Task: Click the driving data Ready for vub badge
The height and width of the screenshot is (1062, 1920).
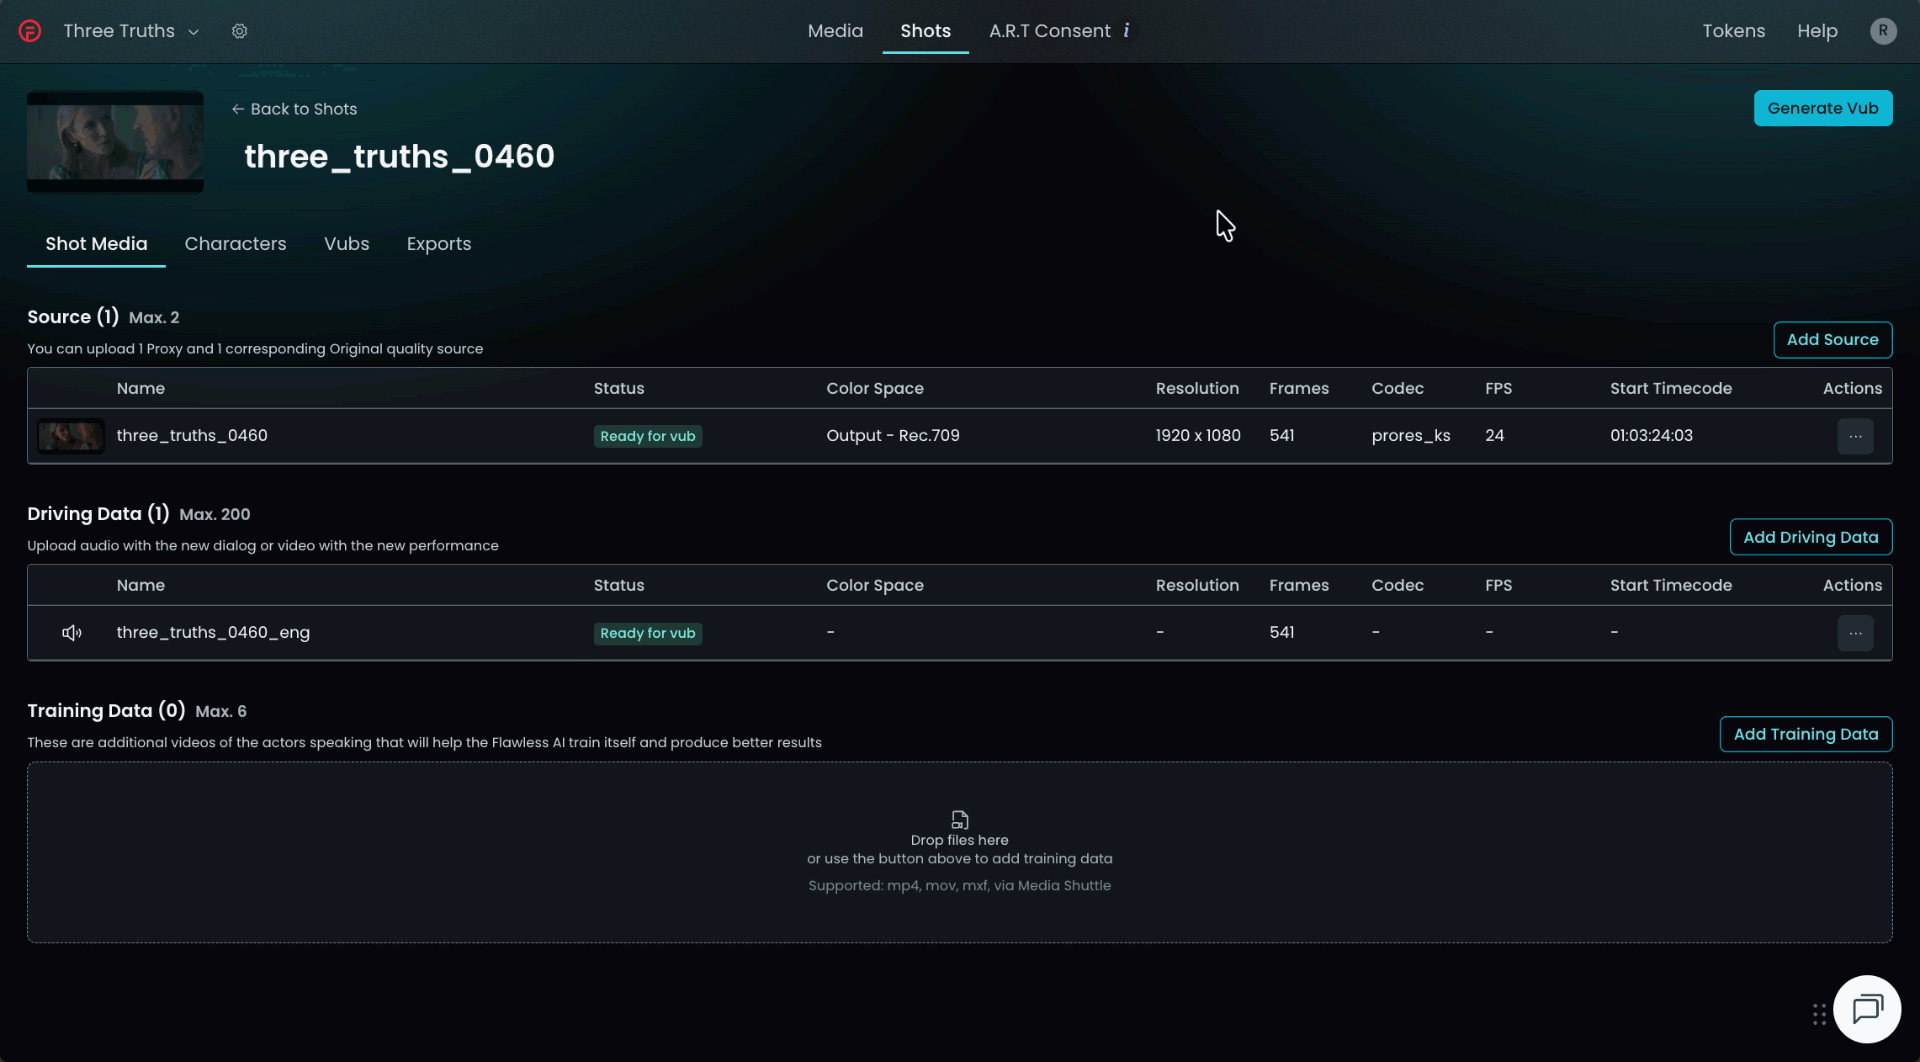Action: (647, 634)
